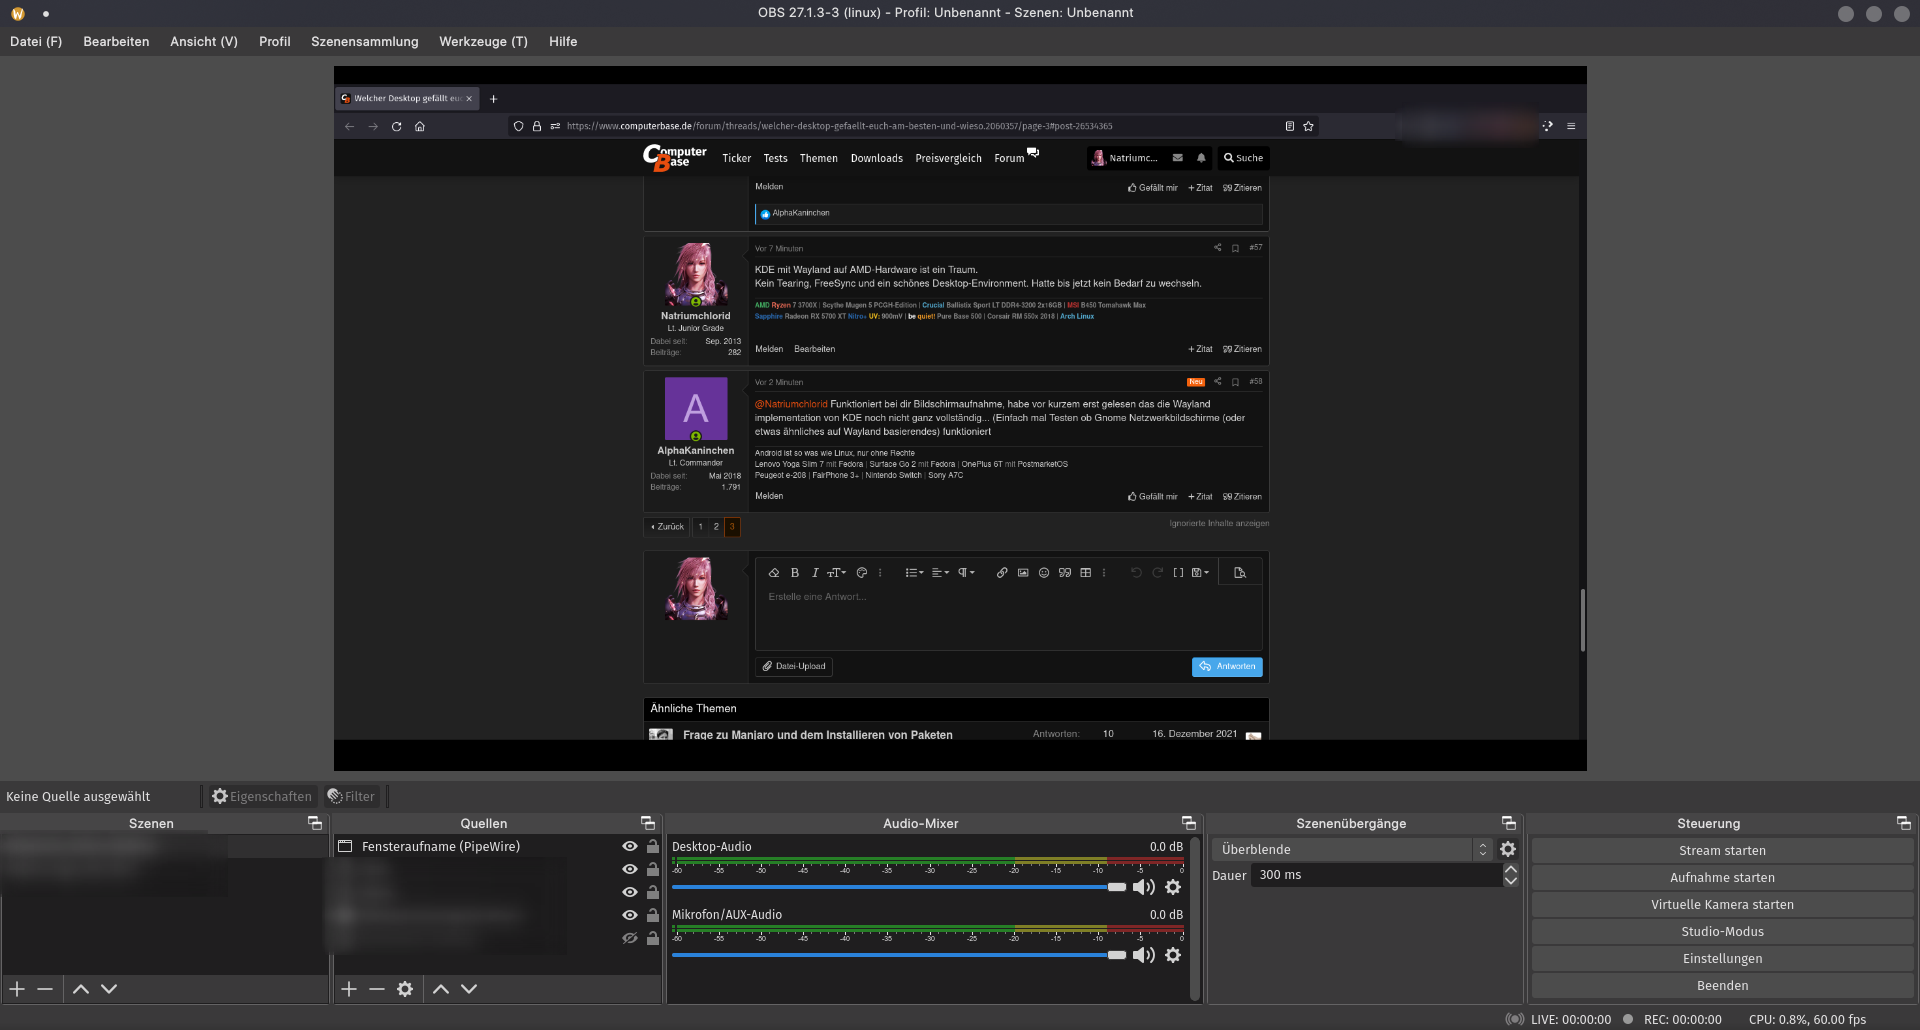Image resolution: width=1920 pixels, height=1030 pixels.
Task: Enable Studio-Modus
Action: pyautogui.click(x=1722, y=931)
